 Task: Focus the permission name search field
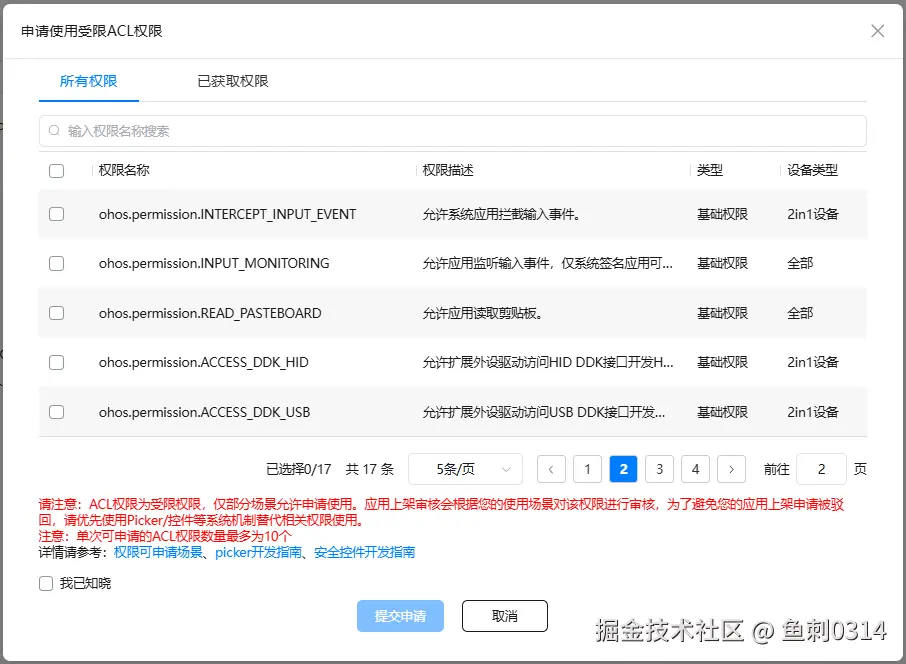point(452,131)
